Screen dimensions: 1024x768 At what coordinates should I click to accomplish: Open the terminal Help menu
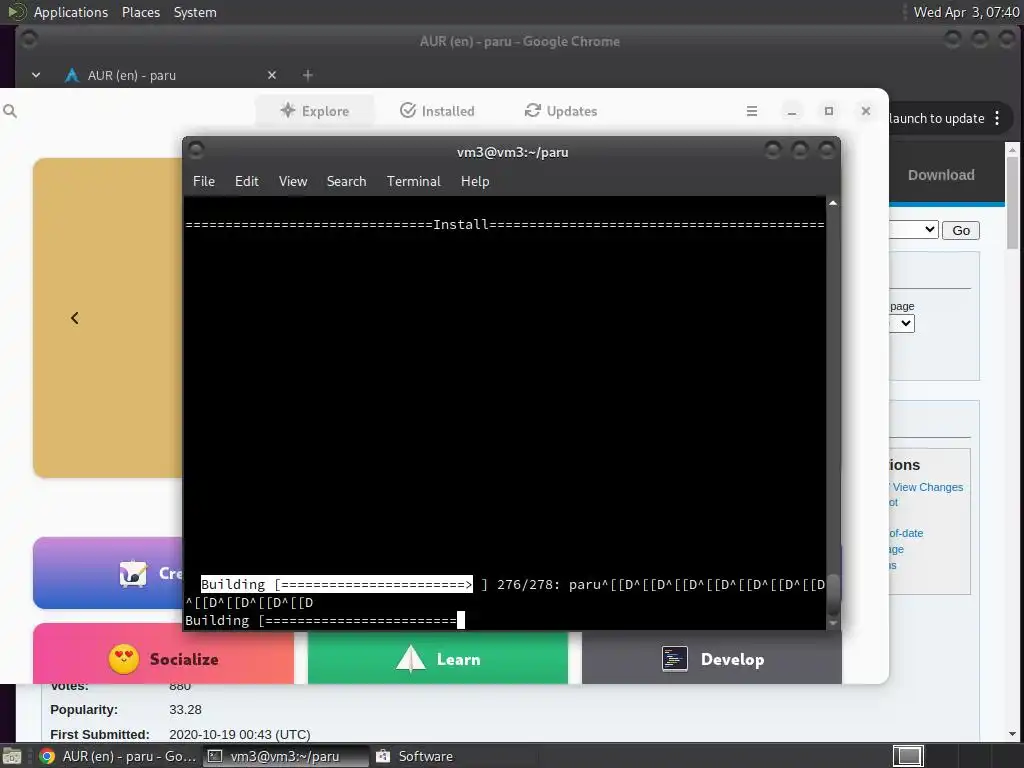click(x=475, y=181)
